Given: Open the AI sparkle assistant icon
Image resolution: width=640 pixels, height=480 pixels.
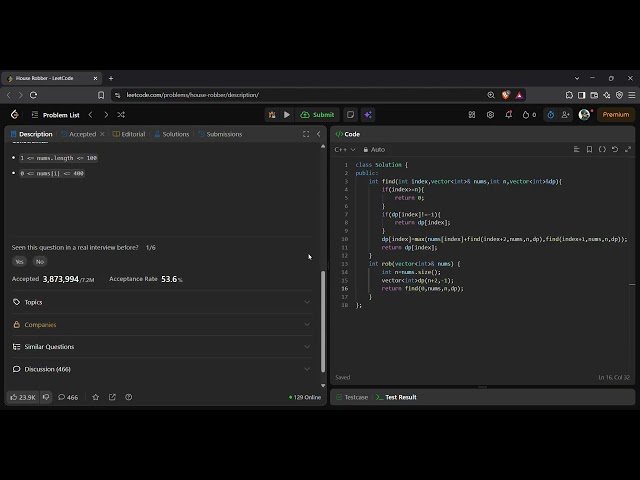Looking at the screenshot, I should click(368, 115).
